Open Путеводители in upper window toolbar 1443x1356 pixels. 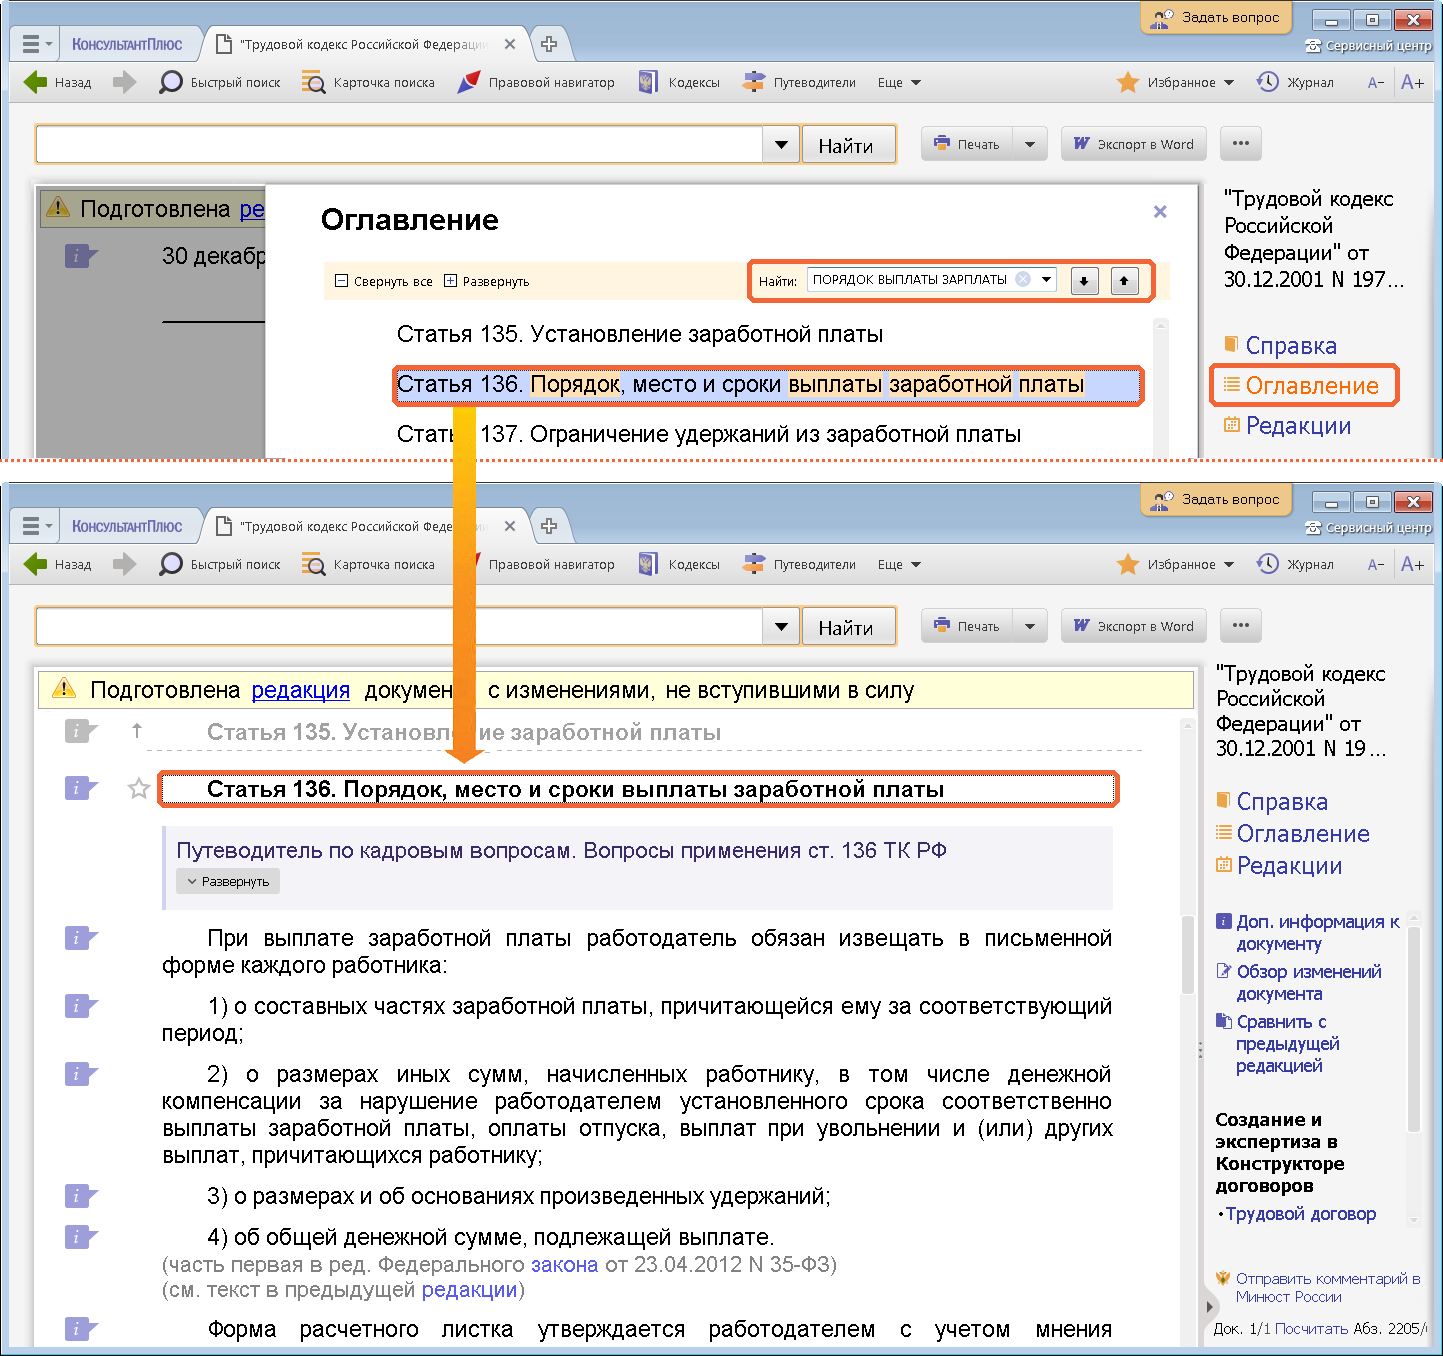pyautogui.click(x=799, y=82)
